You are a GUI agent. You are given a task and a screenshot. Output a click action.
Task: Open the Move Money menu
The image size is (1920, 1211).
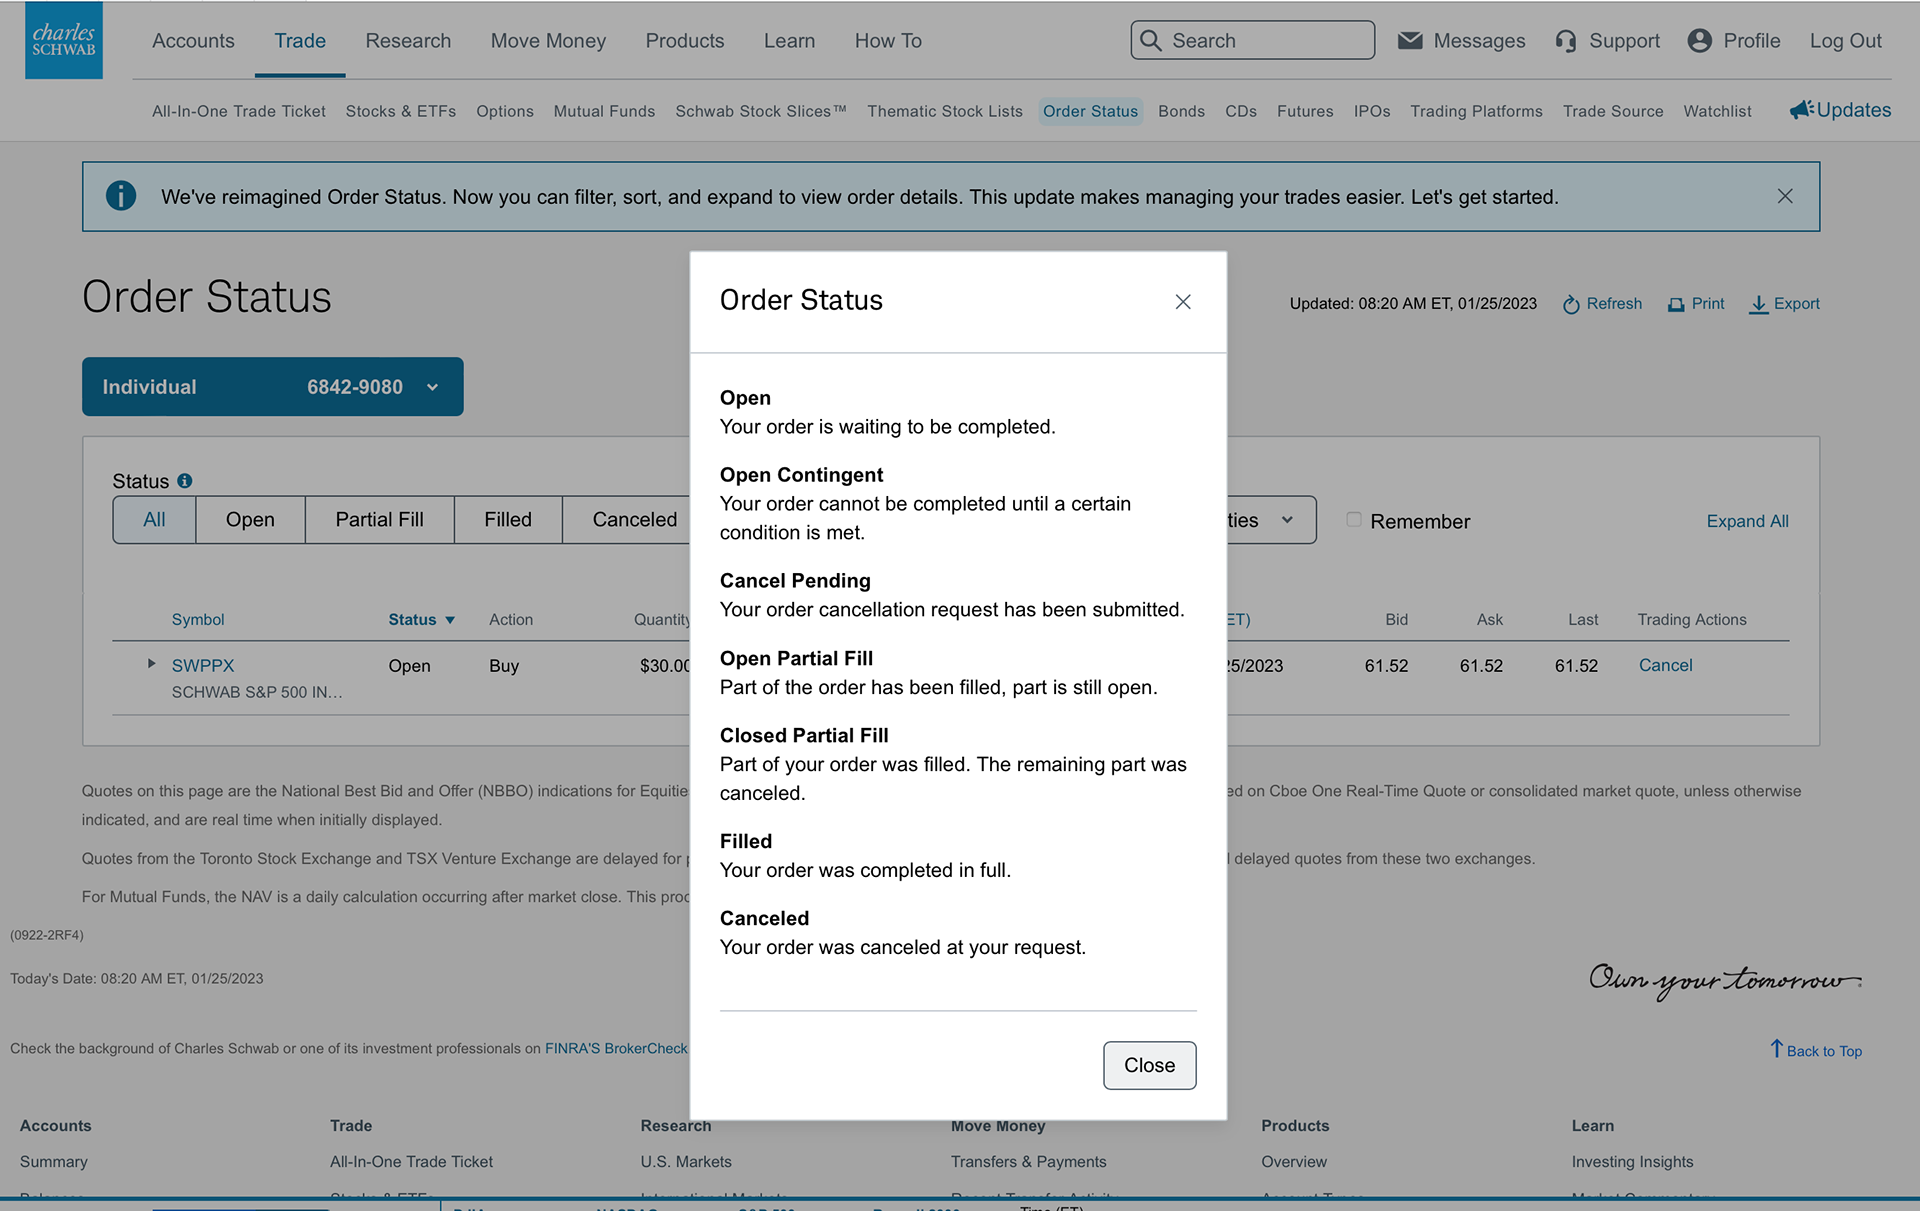548,41
